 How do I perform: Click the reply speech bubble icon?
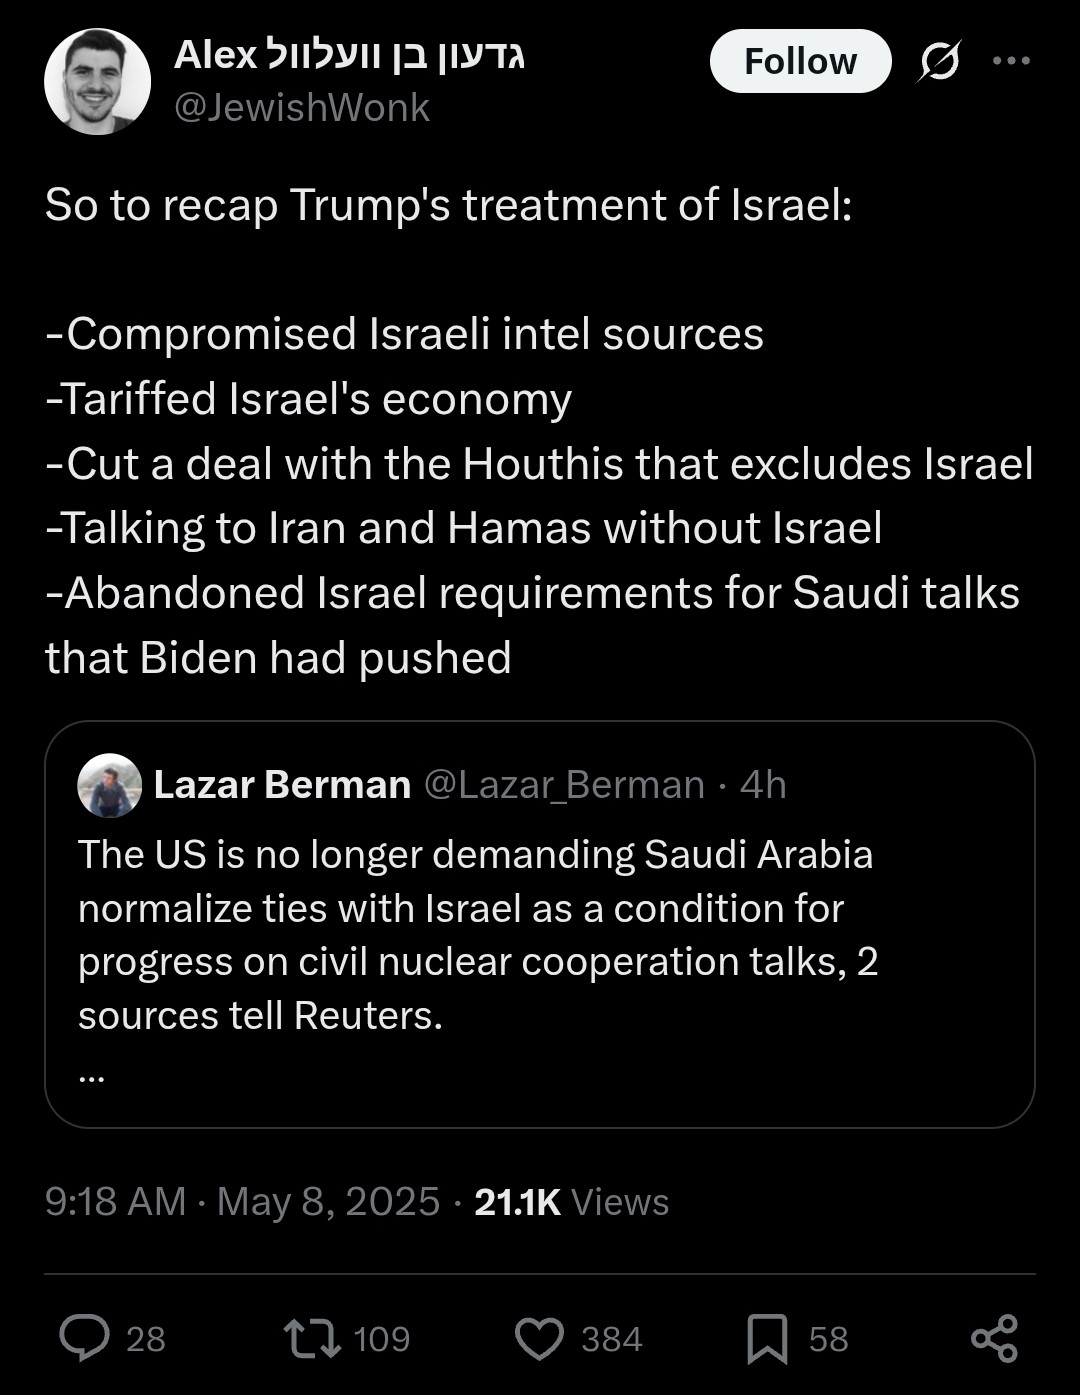[x=84, y=1338]
